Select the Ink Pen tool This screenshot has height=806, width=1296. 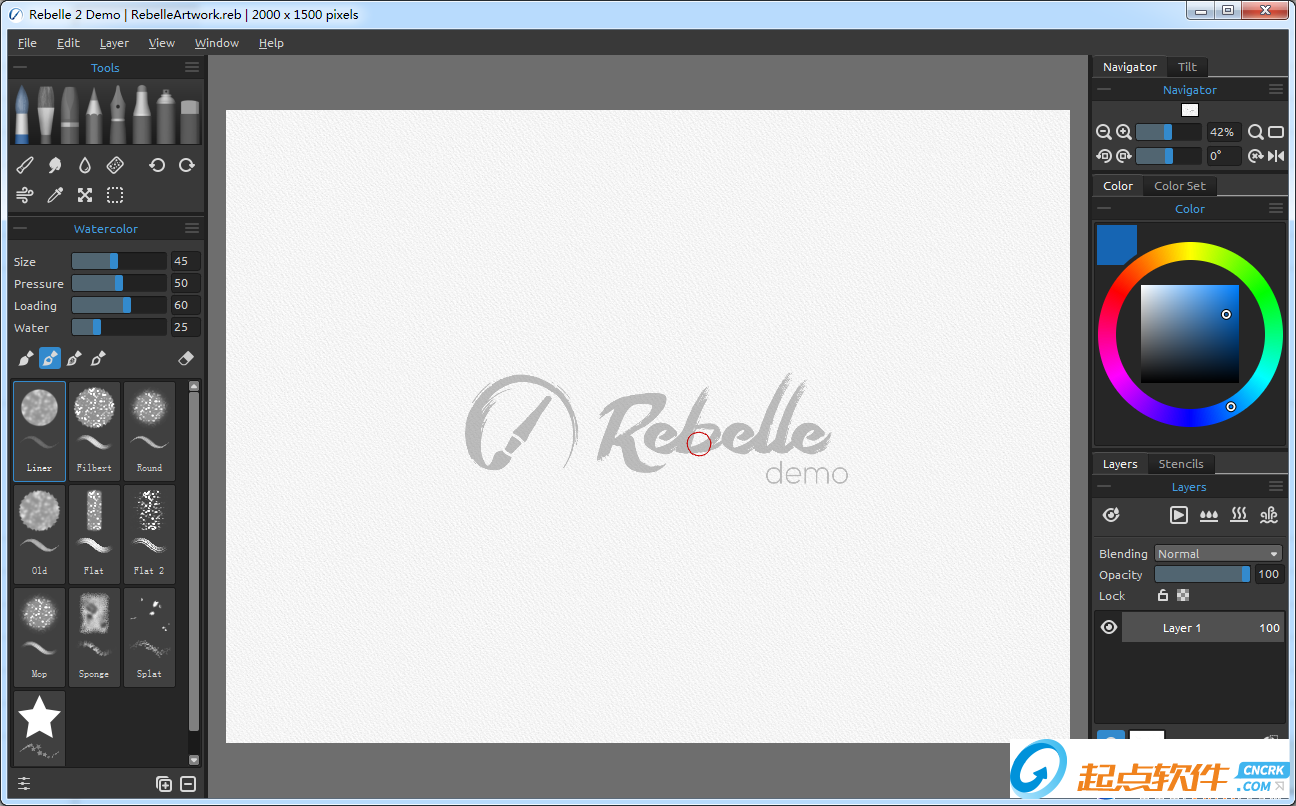pyautogui.click(x=118, y=114)
